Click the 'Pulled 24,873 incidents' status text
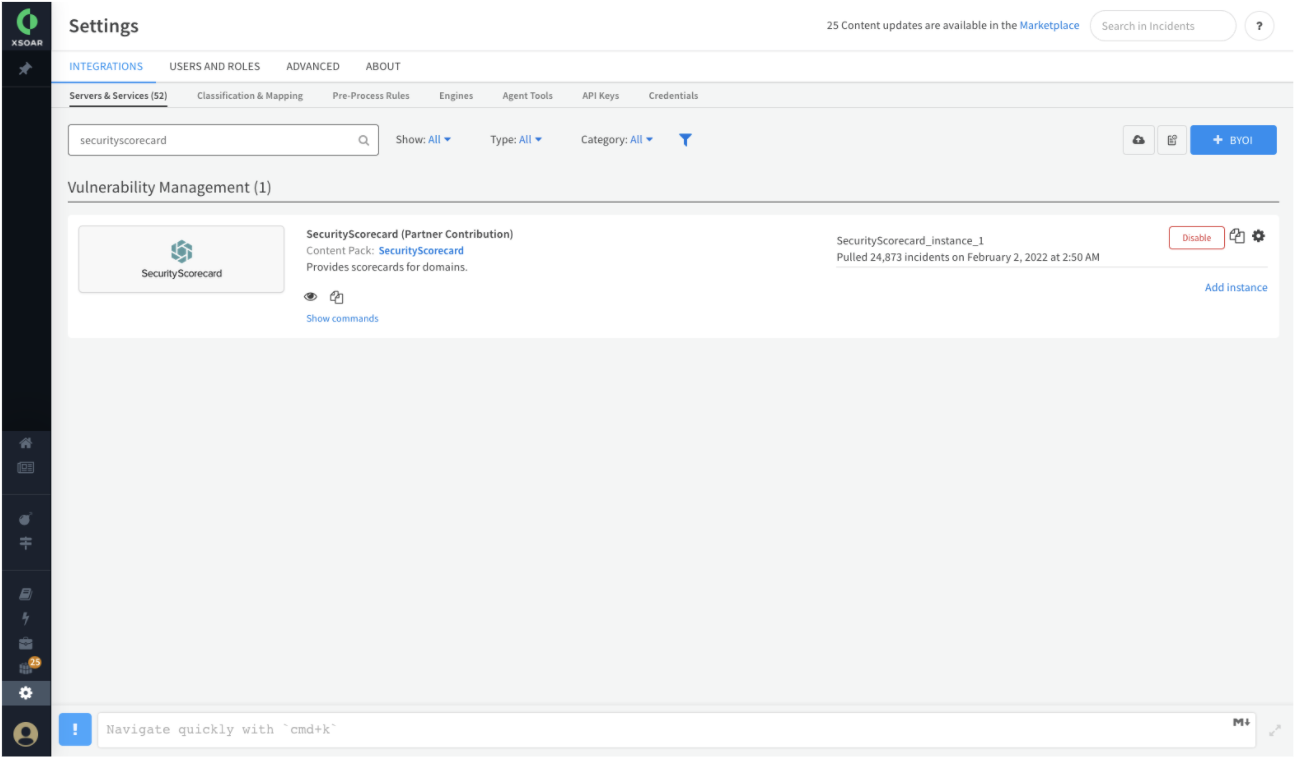Viewport: 1296px width, 758px height. [968, 258]
